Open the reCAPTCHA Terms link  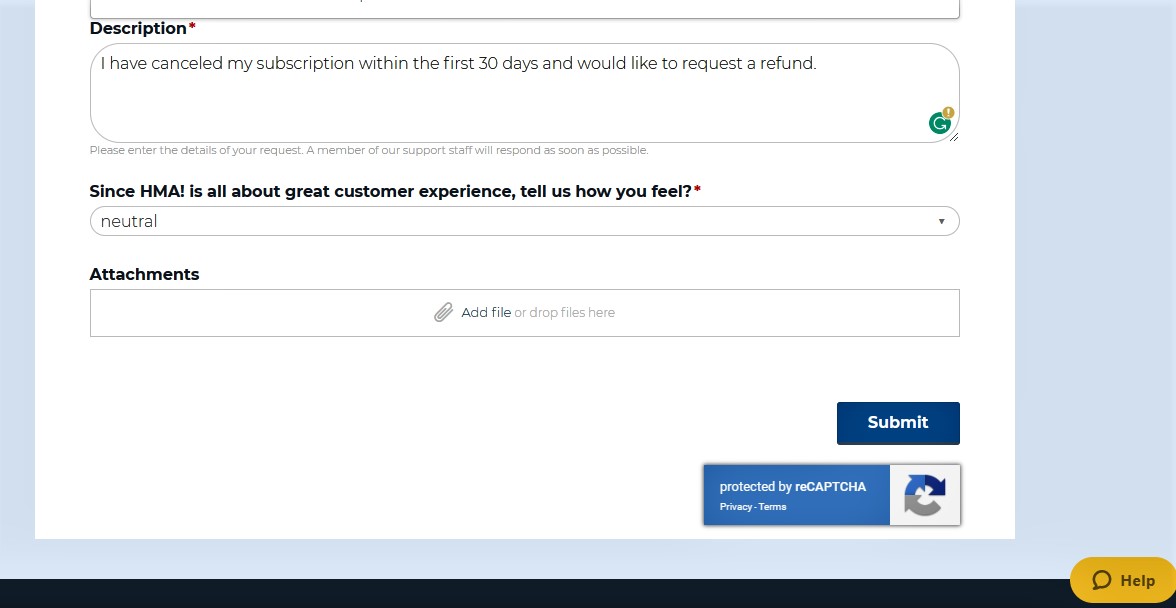[x=772, y=507]
